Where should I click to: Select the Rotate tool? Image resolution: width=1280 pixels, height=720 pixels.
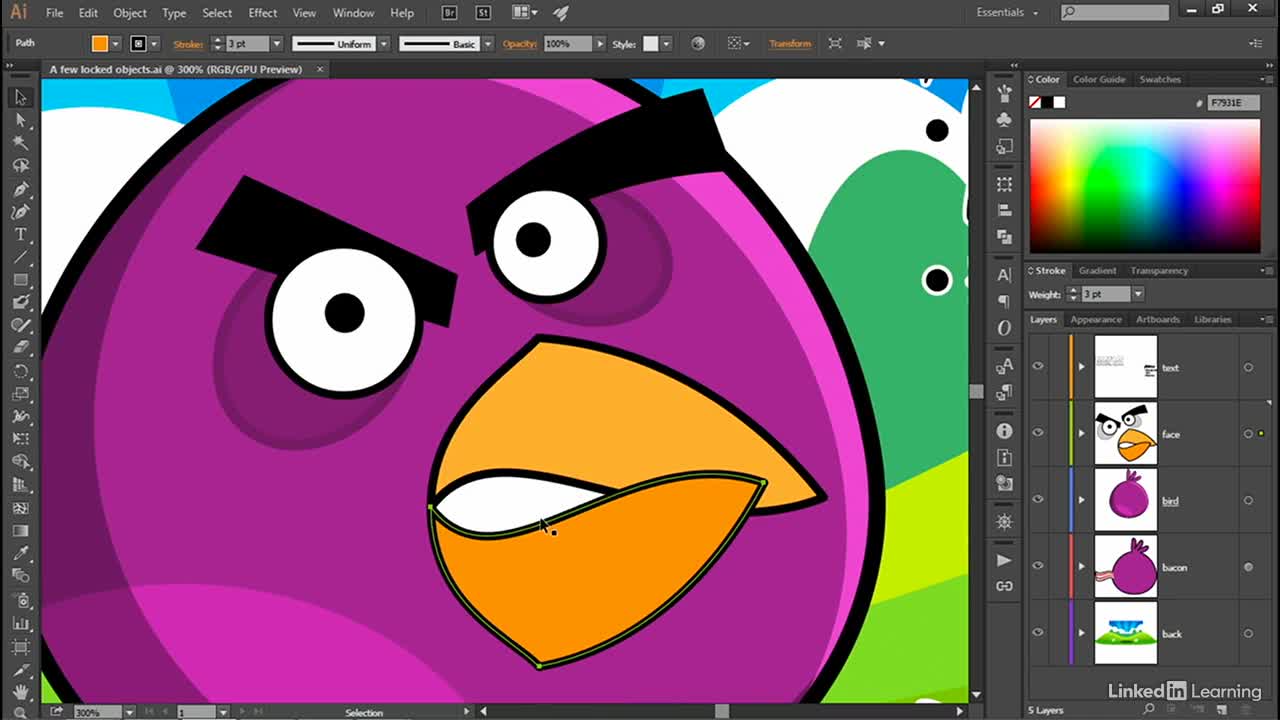tap(20, 370)
